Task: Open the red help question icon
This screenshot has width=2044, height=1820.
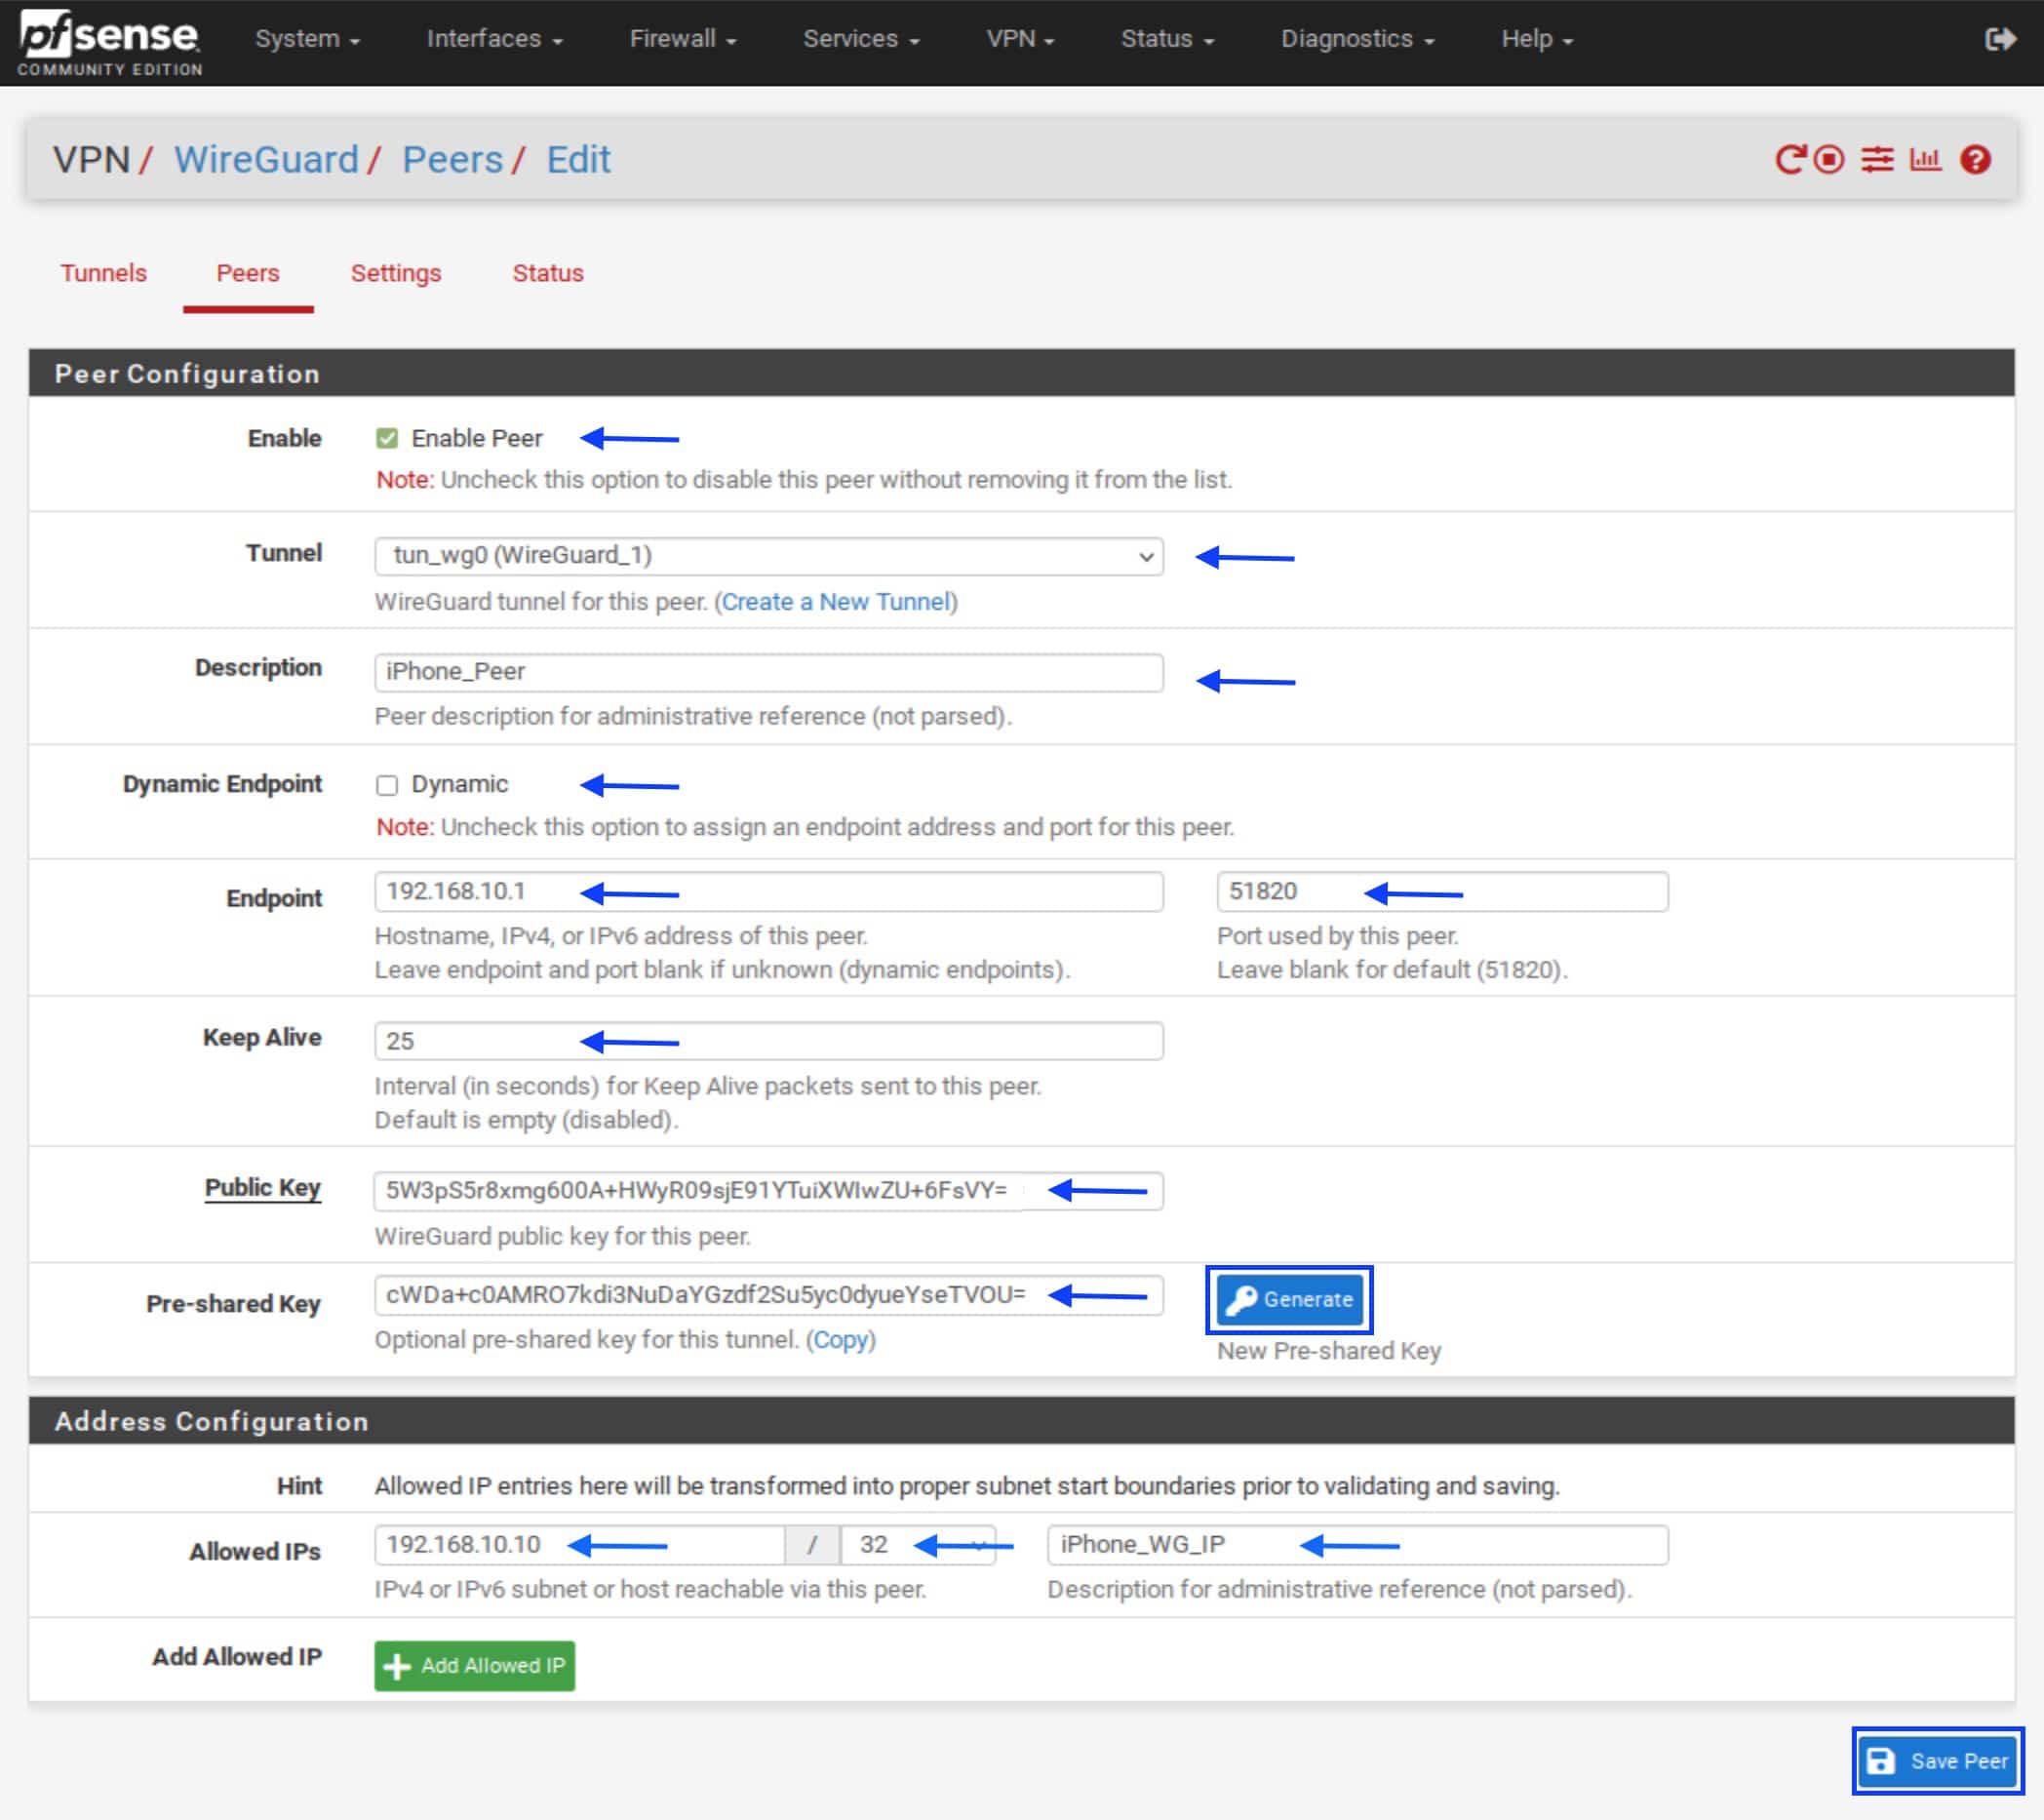Action: (x=1975, y=159)
